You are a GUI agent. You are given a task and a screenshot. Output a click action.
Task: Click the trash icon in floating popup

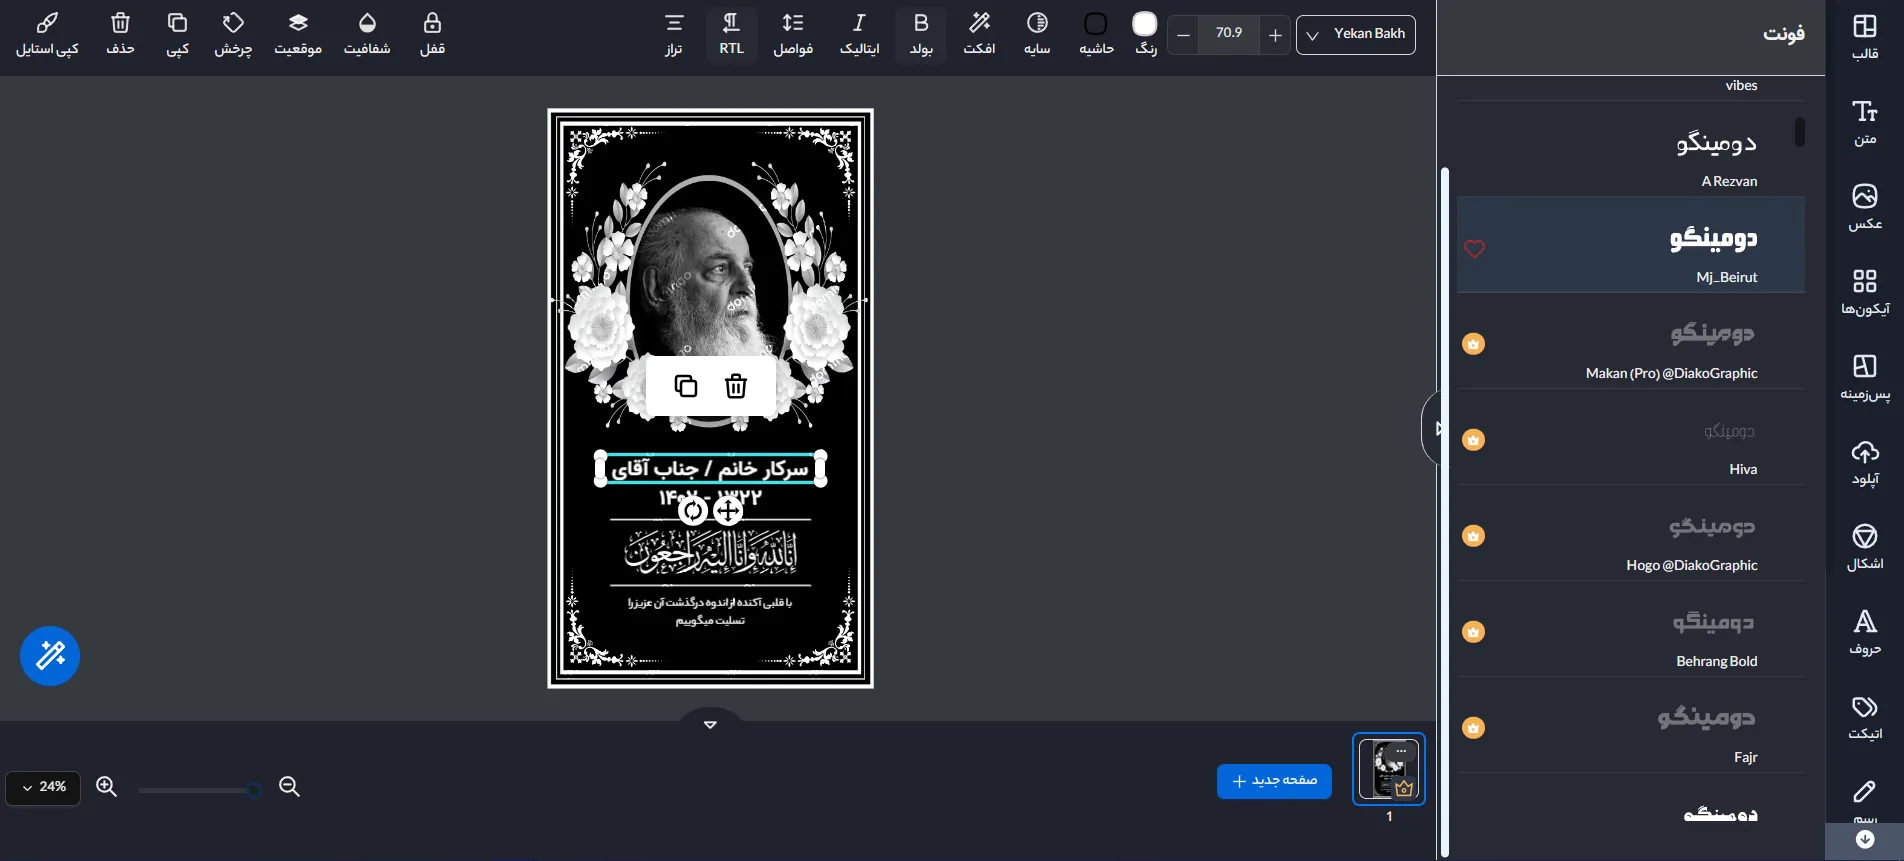(x=736, y=386)
